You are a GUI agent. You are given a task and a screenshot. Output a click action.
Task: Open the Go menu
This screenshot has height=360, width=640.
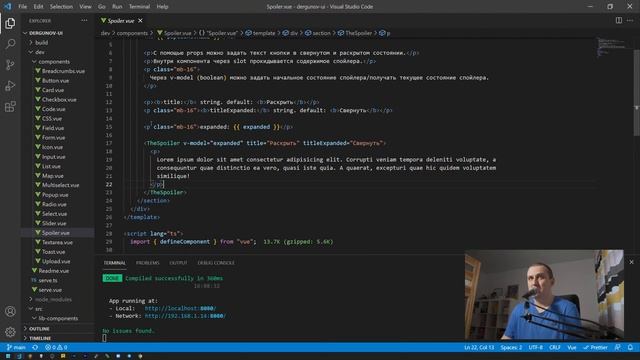(102, 7)
